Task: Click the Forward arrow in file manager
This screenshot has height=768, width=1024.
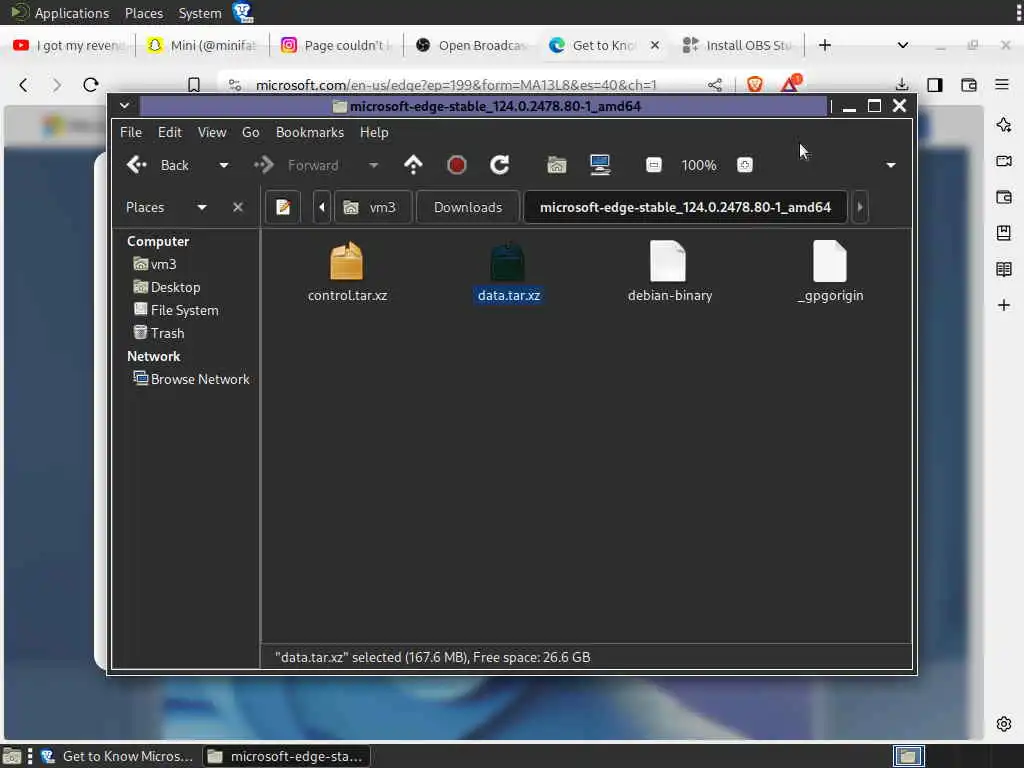Action: [x=264, y=165]
